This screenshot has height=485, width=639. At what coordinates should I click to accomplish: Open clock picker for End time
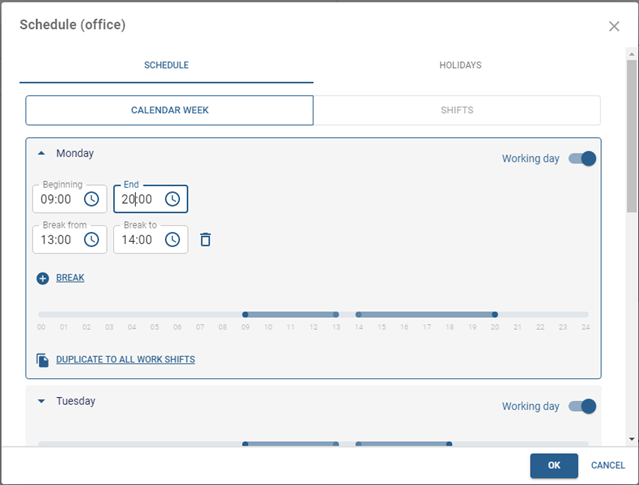[x=173, y=199]
